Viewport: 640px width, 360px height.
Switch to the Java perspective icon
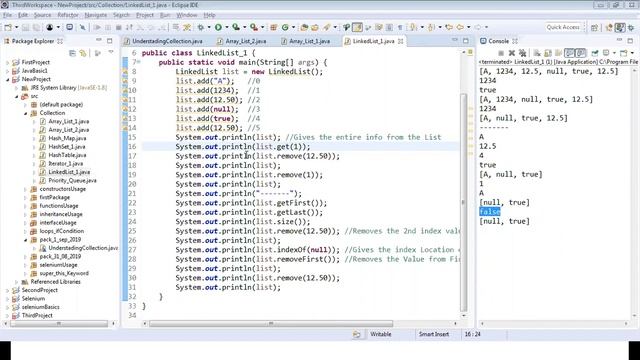[620, 27]
